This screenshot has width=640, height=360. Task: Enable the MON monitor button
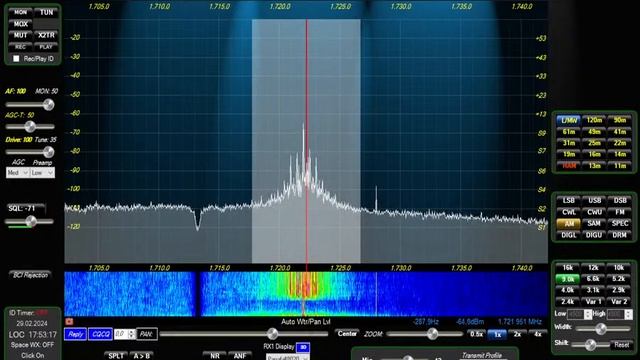[20, 12]
